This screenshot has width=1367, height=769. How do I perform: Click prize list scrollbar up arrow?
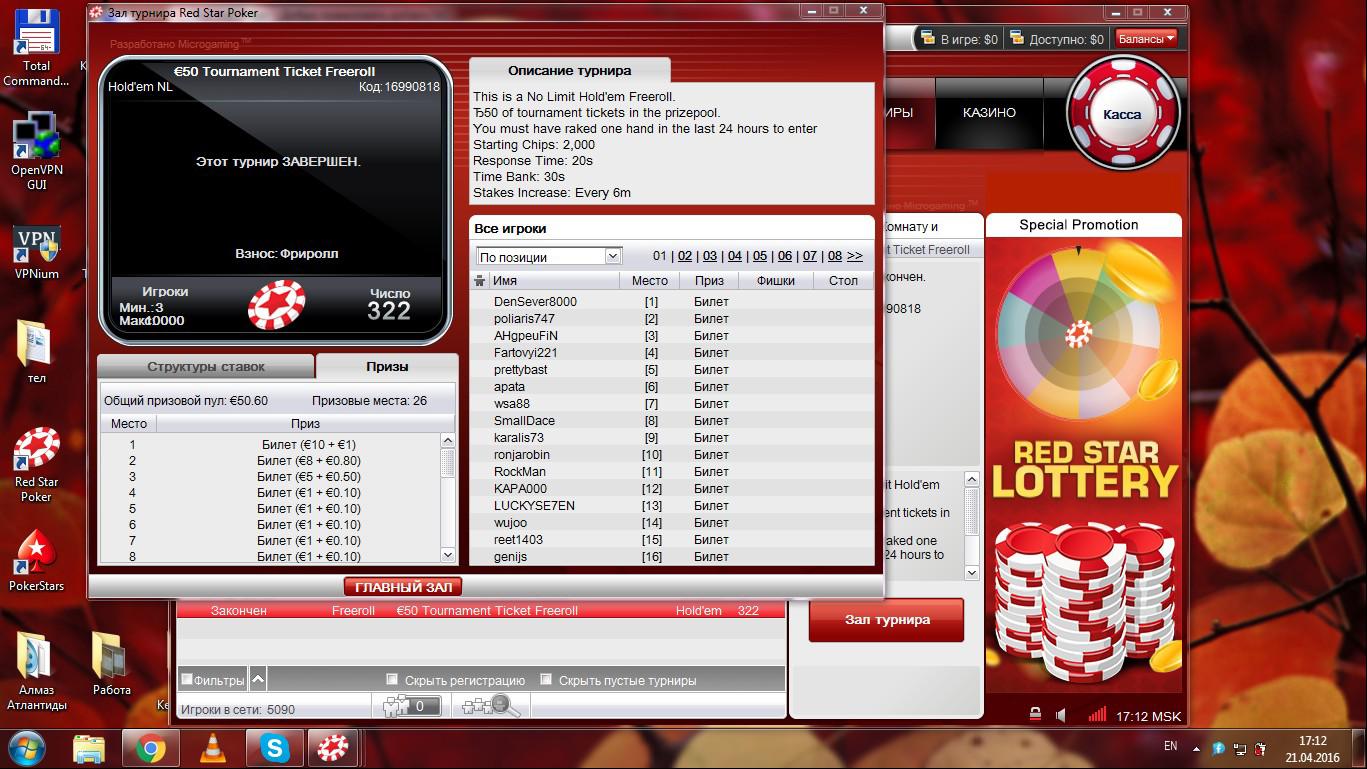tap(447, 441)
